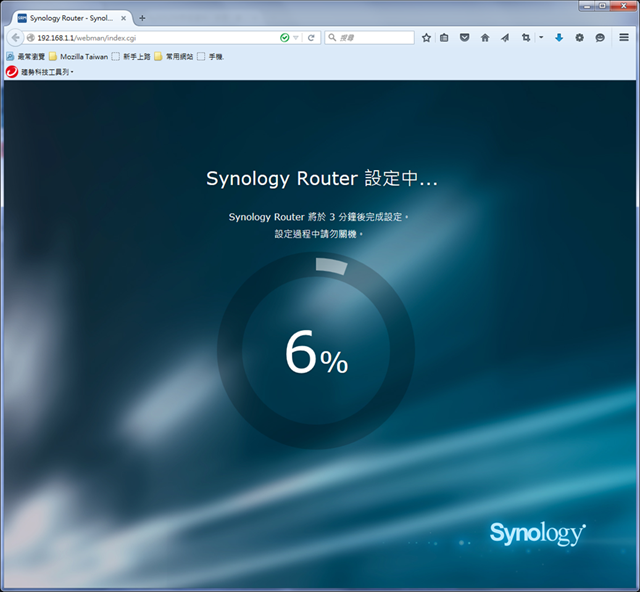Click the 'Synology Router 設定中...' heading

click(322, 179)
